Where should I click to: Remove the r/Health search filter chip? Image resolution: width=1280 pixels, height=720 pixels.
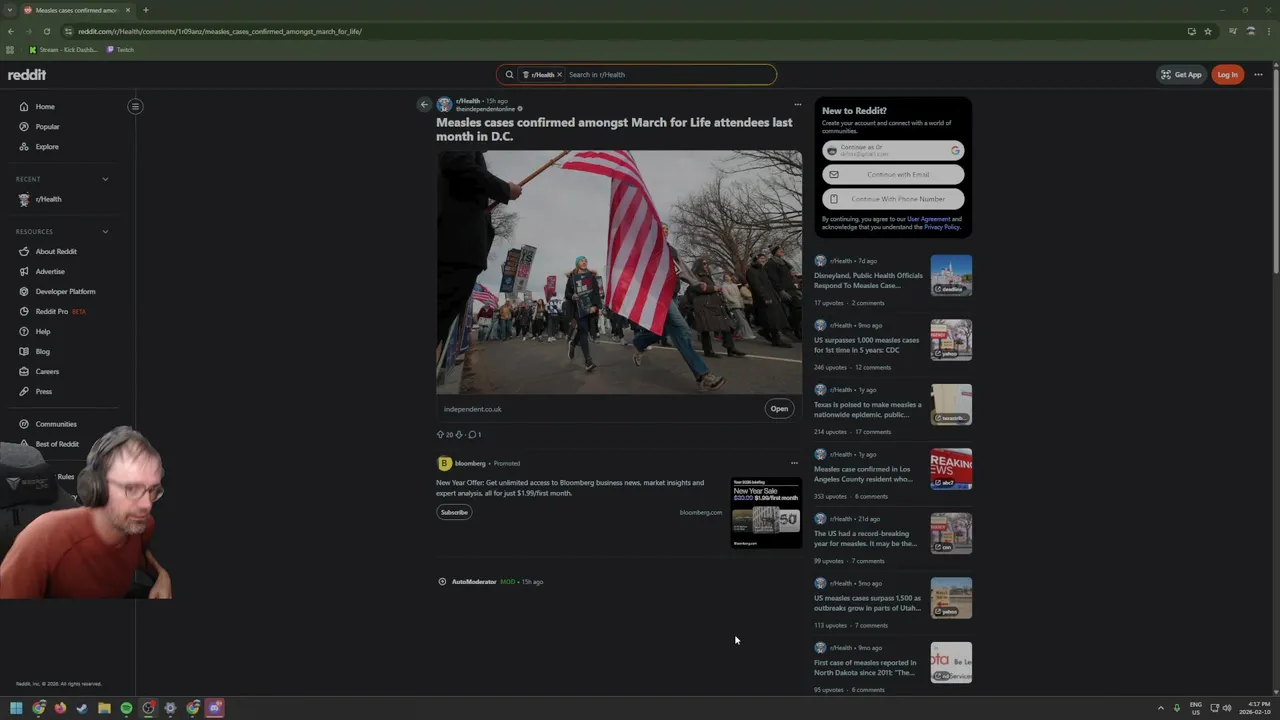[x=559, y=75]
